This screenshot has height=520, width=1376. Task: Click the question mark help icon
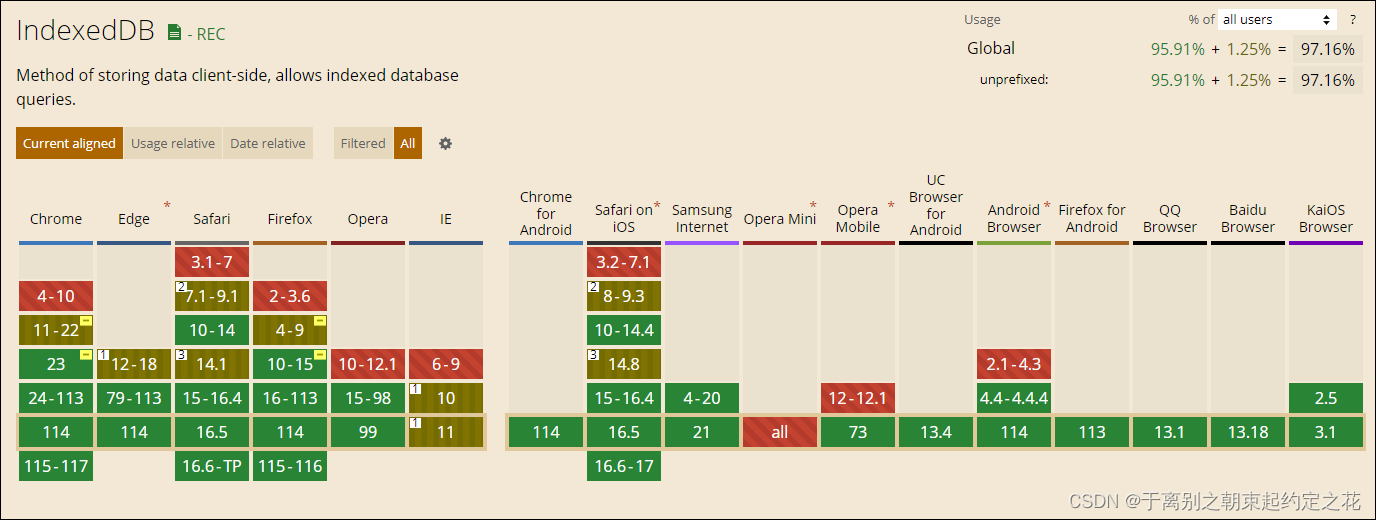(1353, 19)
